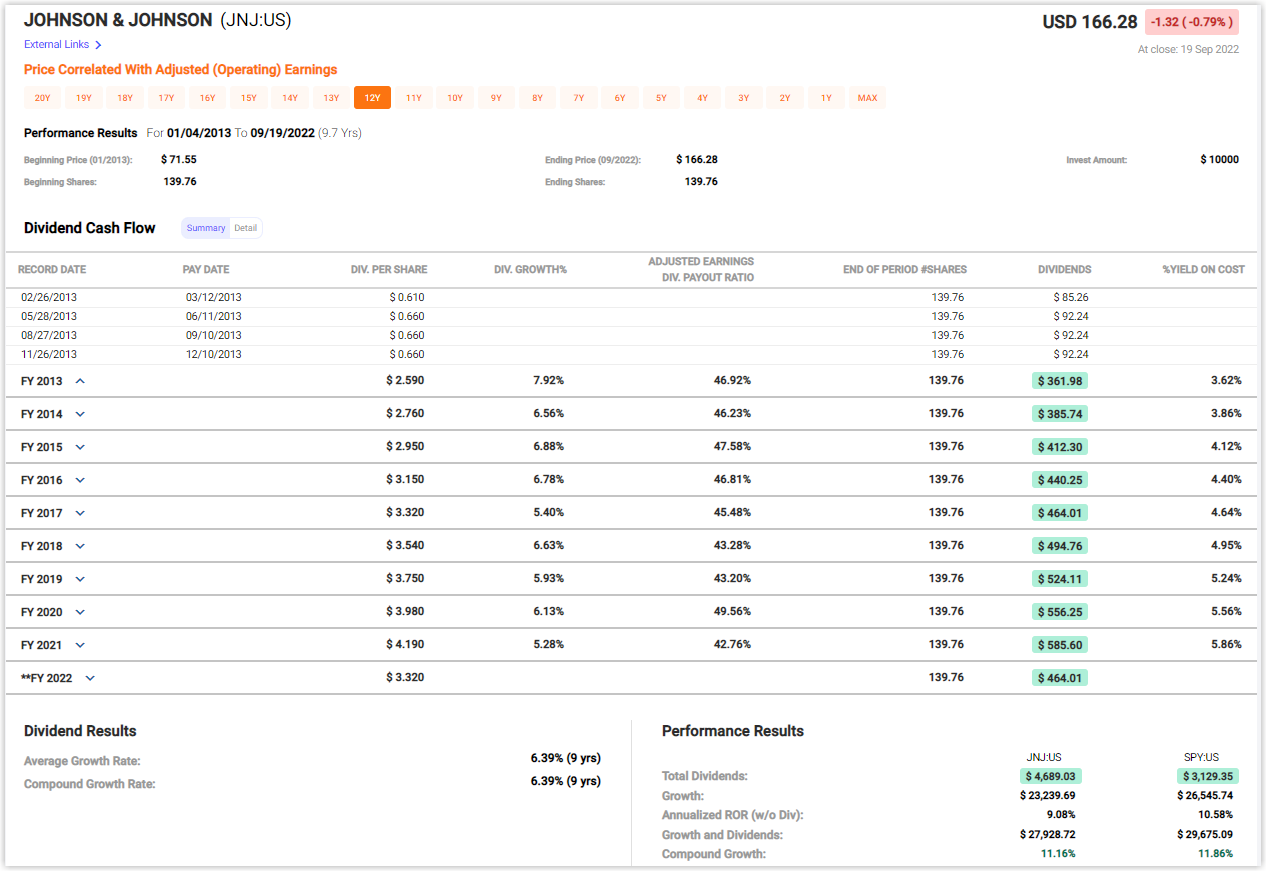Image resolution: width=1267 pixels, height=872 pixels.
Task: Click the Invest Amount $10000 field
Action: pyautogui.click(x=1219, y=160)
